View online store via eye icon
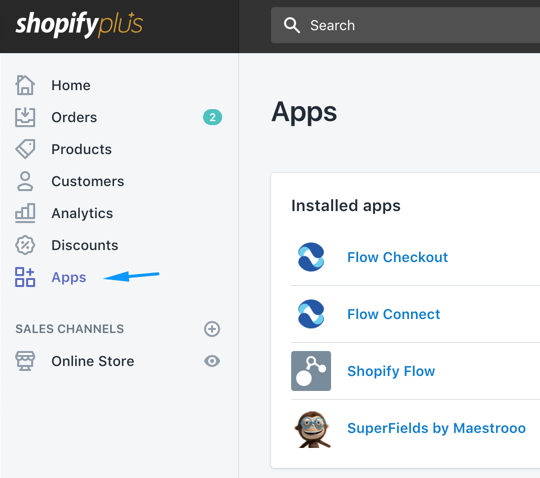The width and height of the screenshot is (540, 478). click(212, 361)
